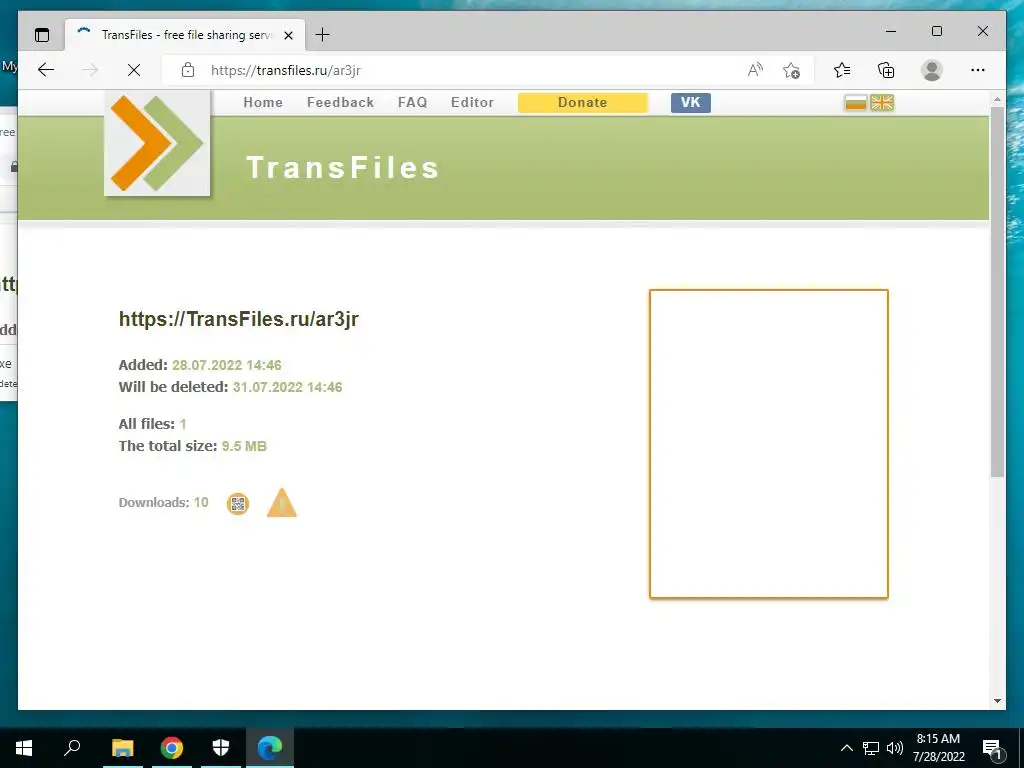Open network status tray icon
The height and width of the screenshot is (768, 1024).
[x=871, y=748]
